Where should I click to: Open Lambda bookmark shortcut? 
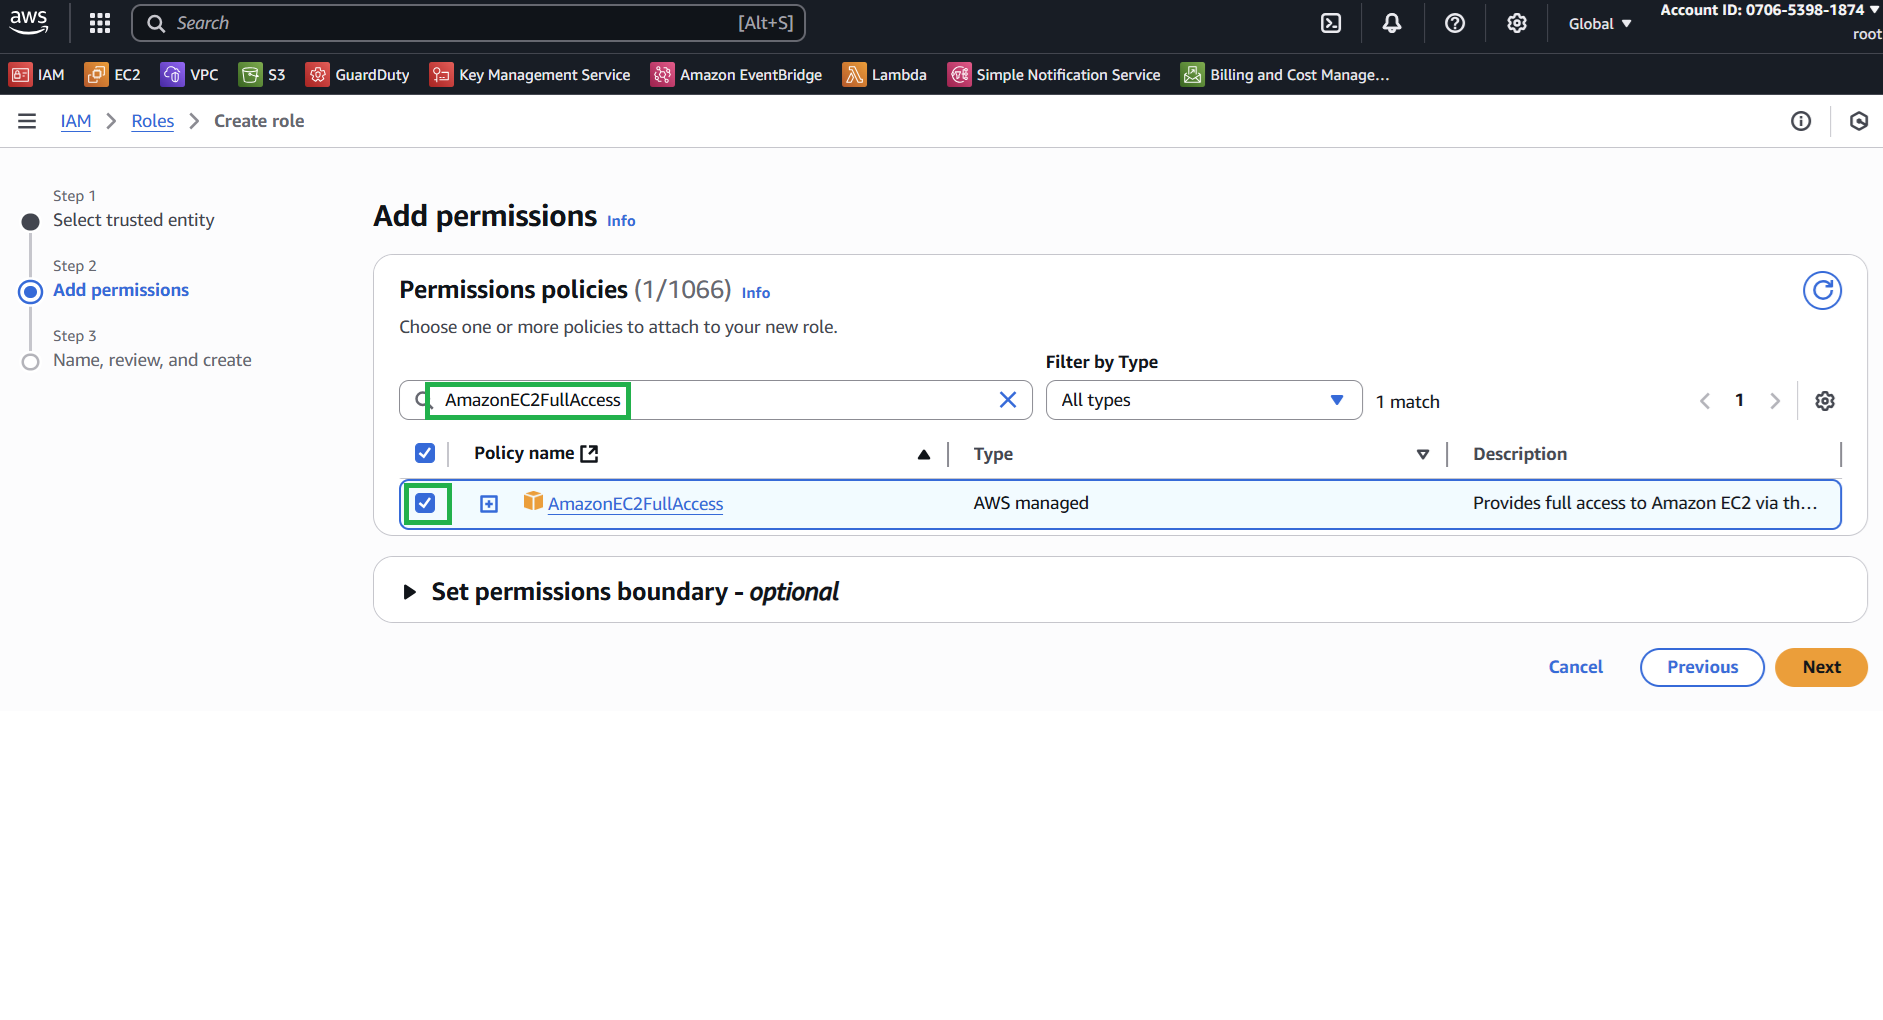pos(885,75)
